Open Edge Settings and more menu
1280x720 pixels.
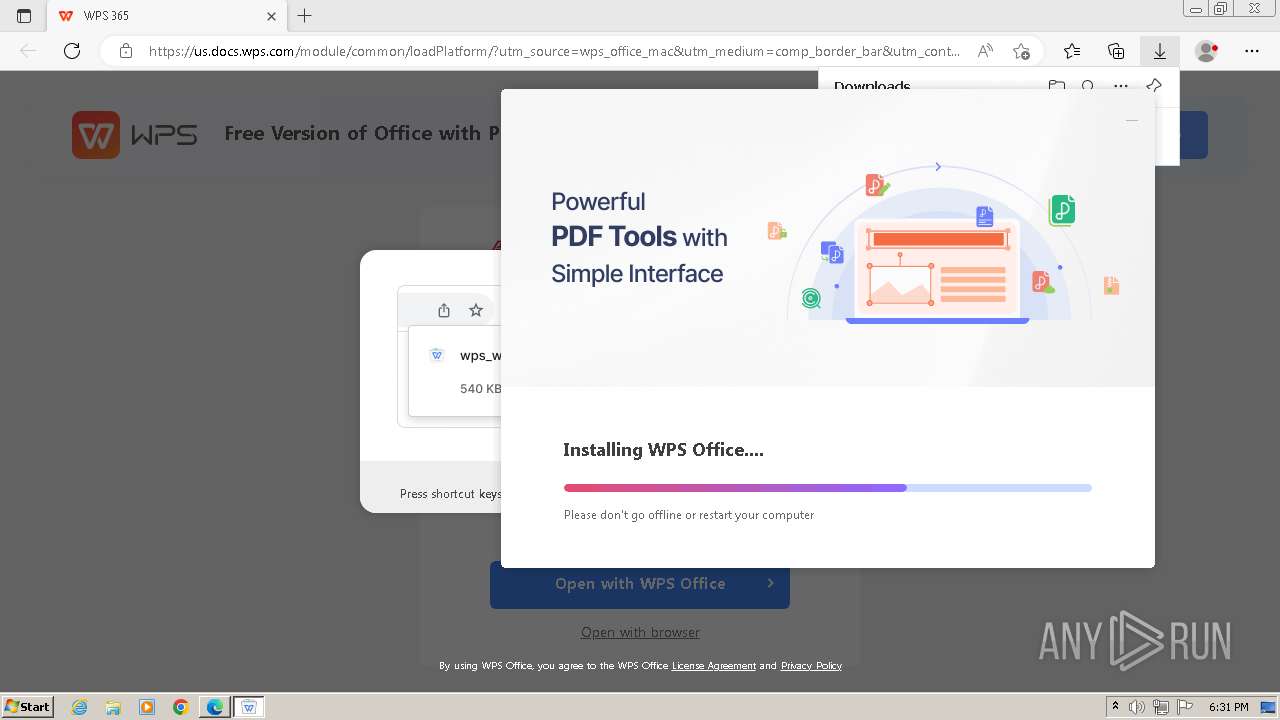coord(1252,51)
